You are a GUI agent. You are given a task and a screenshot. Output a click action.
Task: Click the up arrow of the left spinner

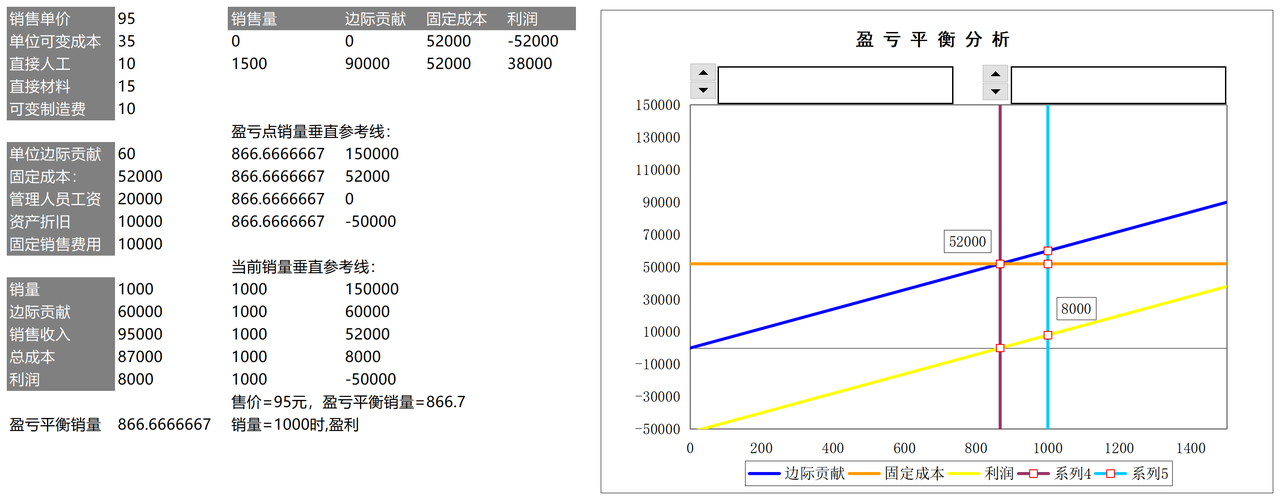coord(703,74)
